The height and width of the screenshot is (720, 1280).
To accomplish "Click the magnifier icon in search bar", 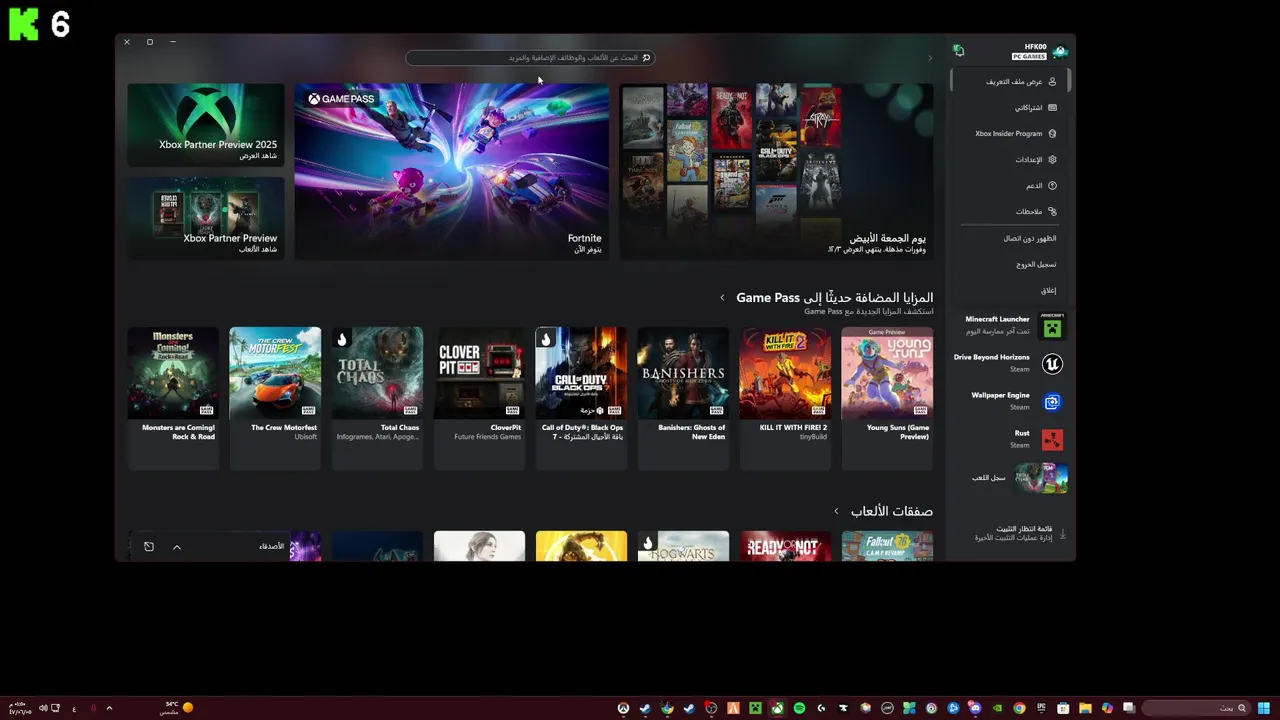I will tap(646, 58).
